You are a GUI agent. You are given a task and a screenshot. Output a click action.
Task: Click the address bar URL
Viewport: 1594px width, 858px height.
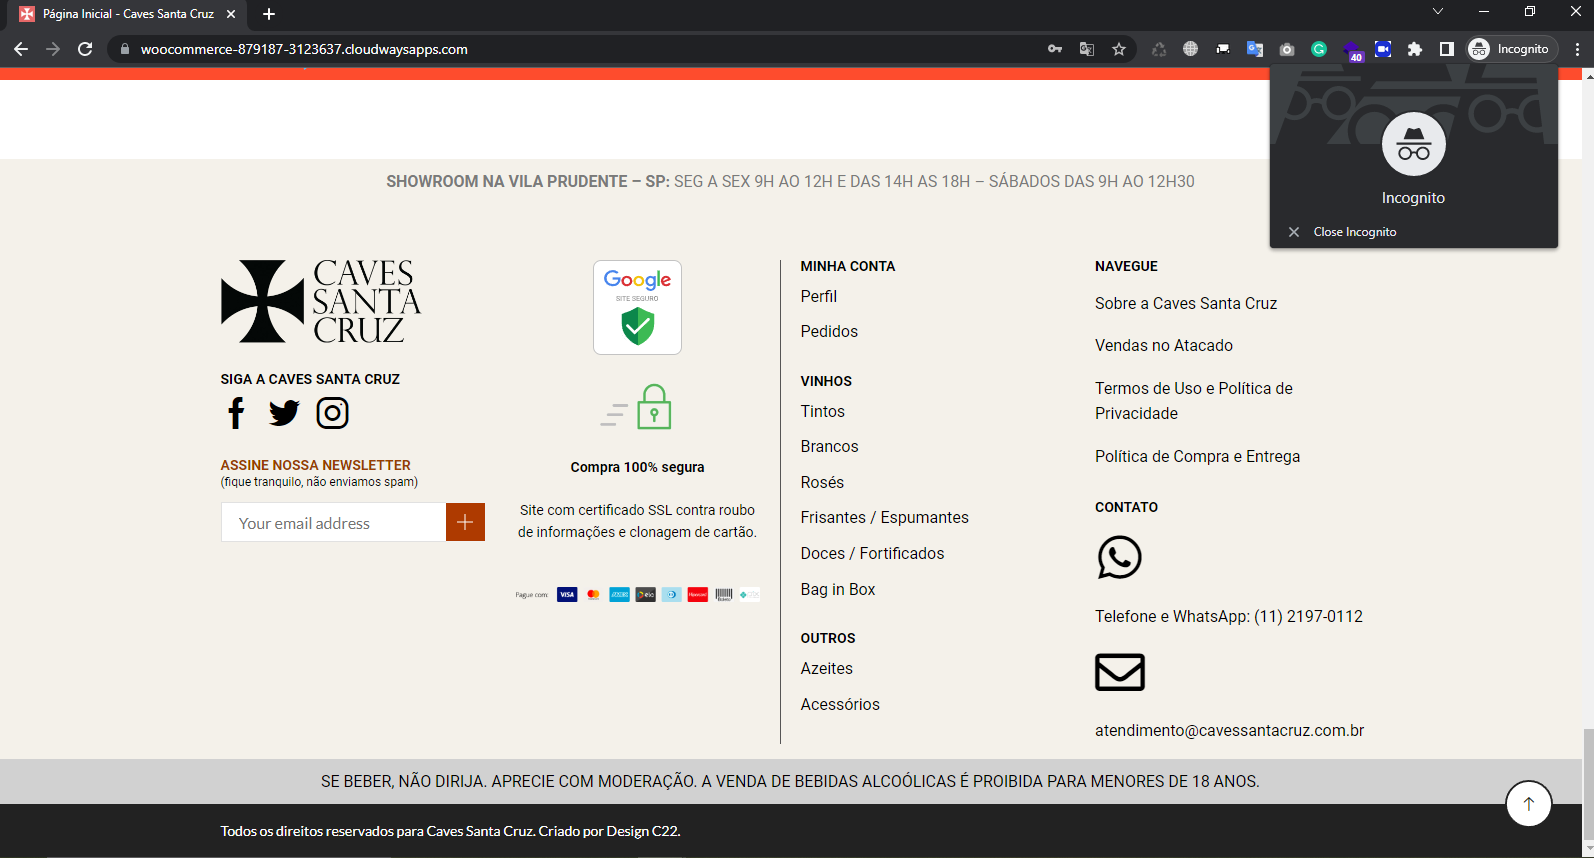click(x=304, y=49)
